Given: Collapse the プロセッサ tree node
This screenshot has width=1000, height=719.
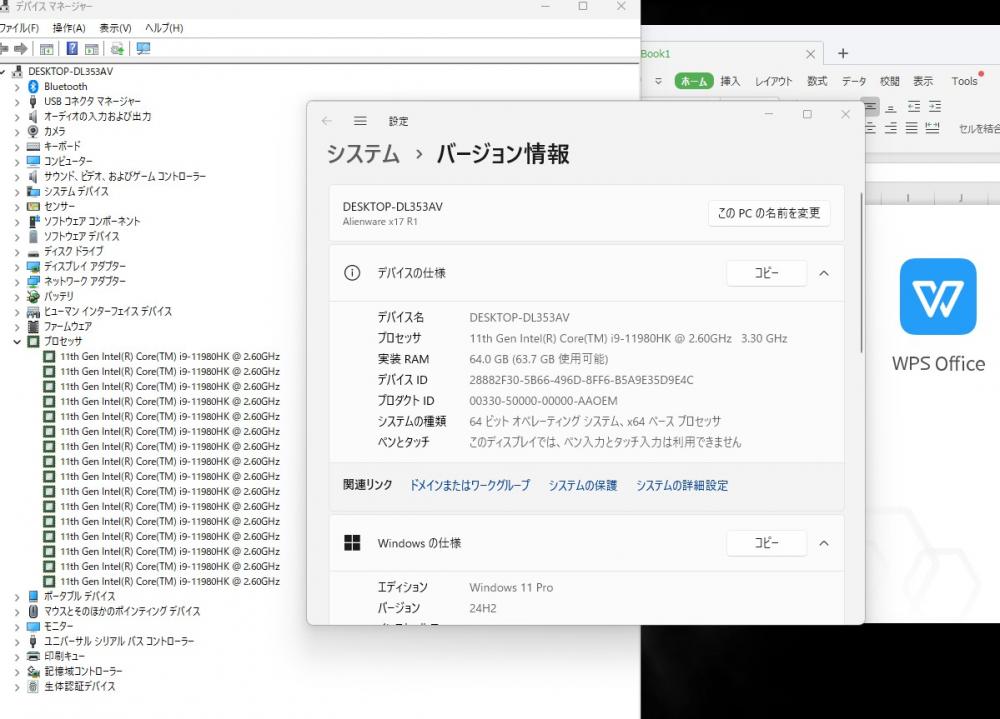Looking at the screenshot, I should (17, 341).
